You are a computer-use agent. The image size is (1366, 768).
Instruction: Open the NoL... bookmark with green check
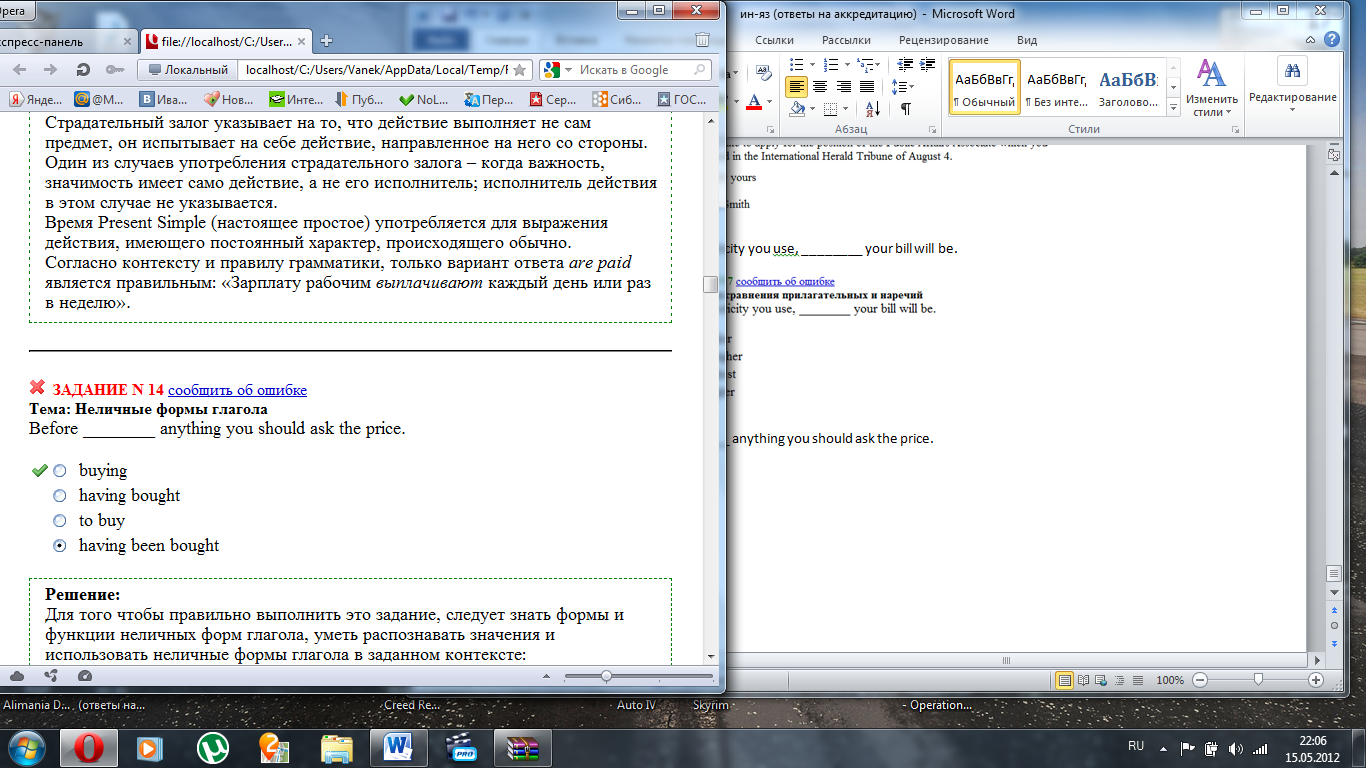click(x=425, y=99)
